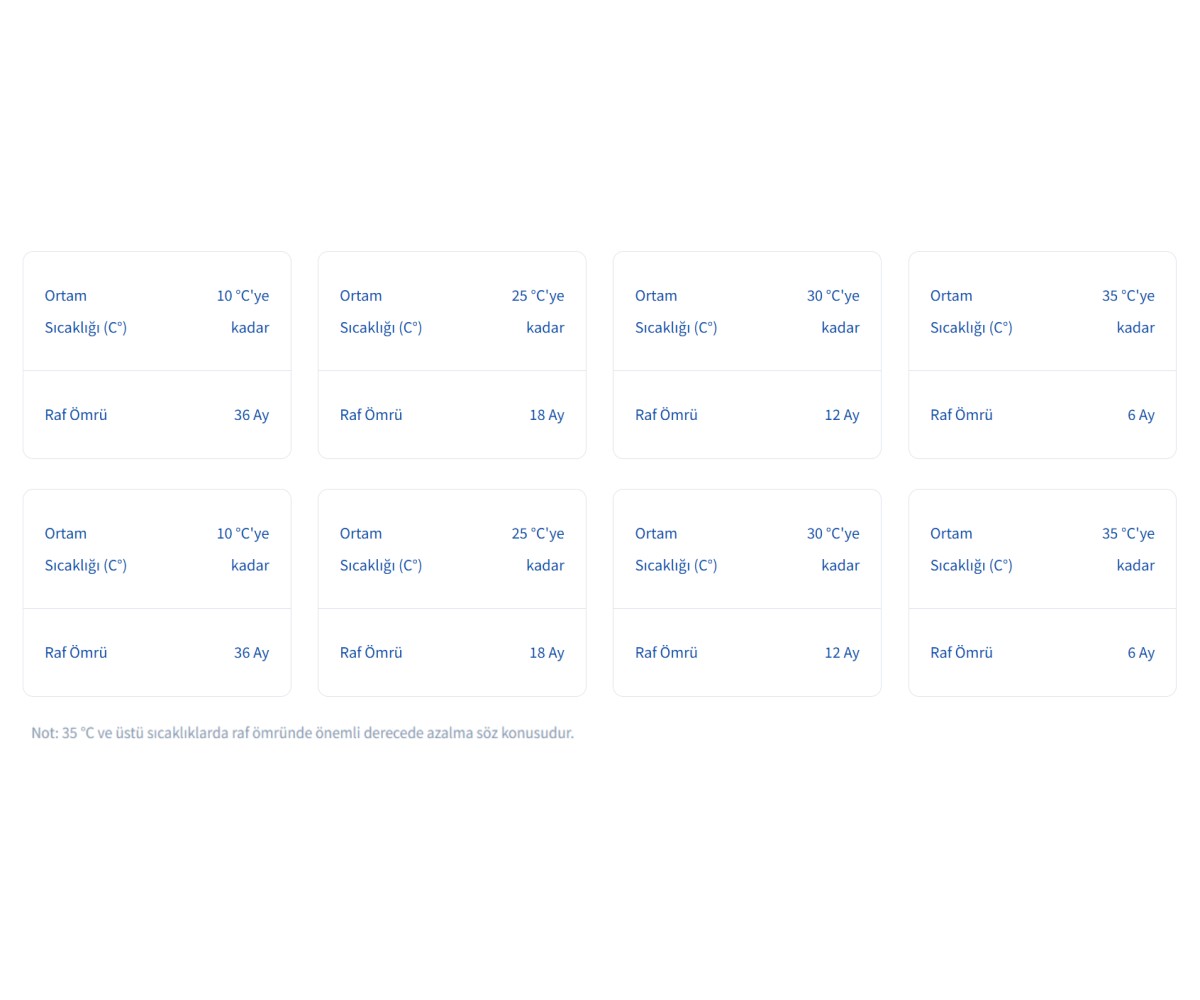Select "35 °C'ye kadar" in the second row
This screenshot has height=1000, width=1200.
(x=1128, y=549)
